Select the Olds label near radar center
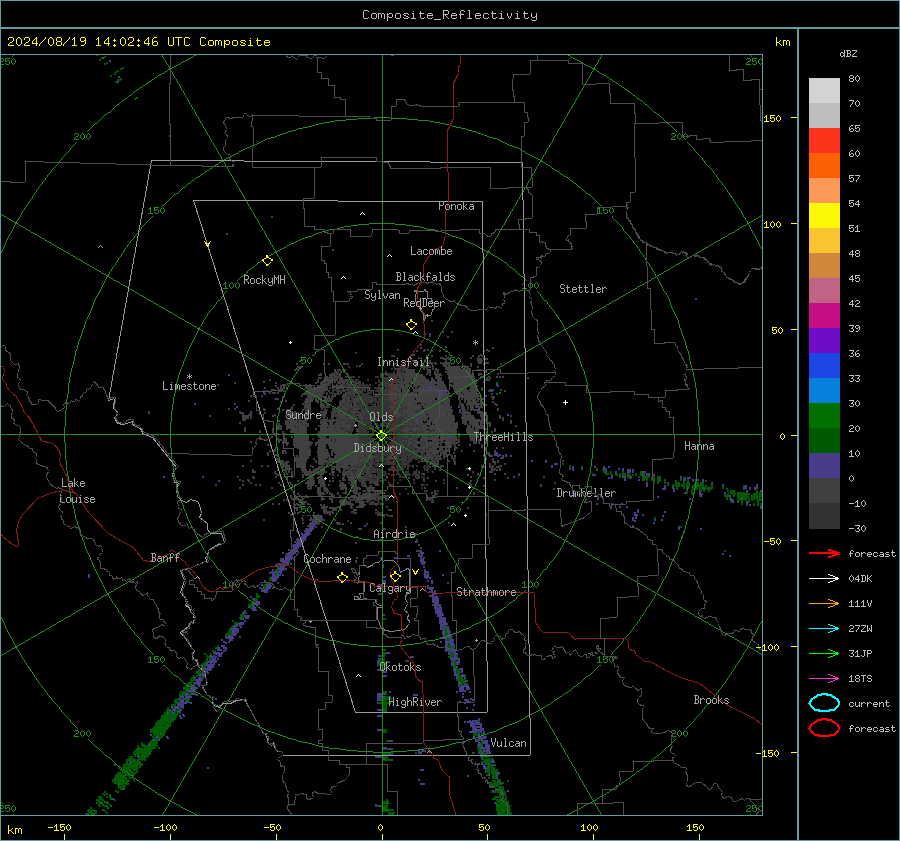Image resolution: width=900 pixels, height=841 pixels. 381,417
